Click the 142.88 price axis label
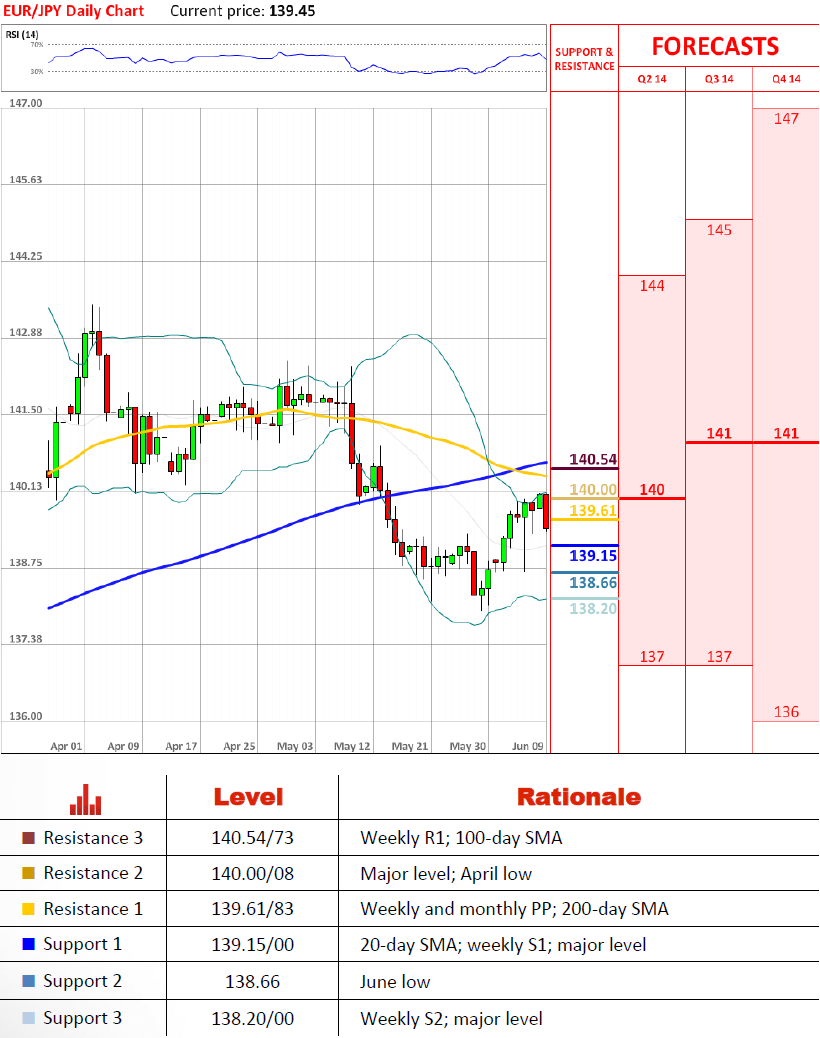Viewport: 820px width, 1038px height. pyautogui.click(x=26, y=332)
